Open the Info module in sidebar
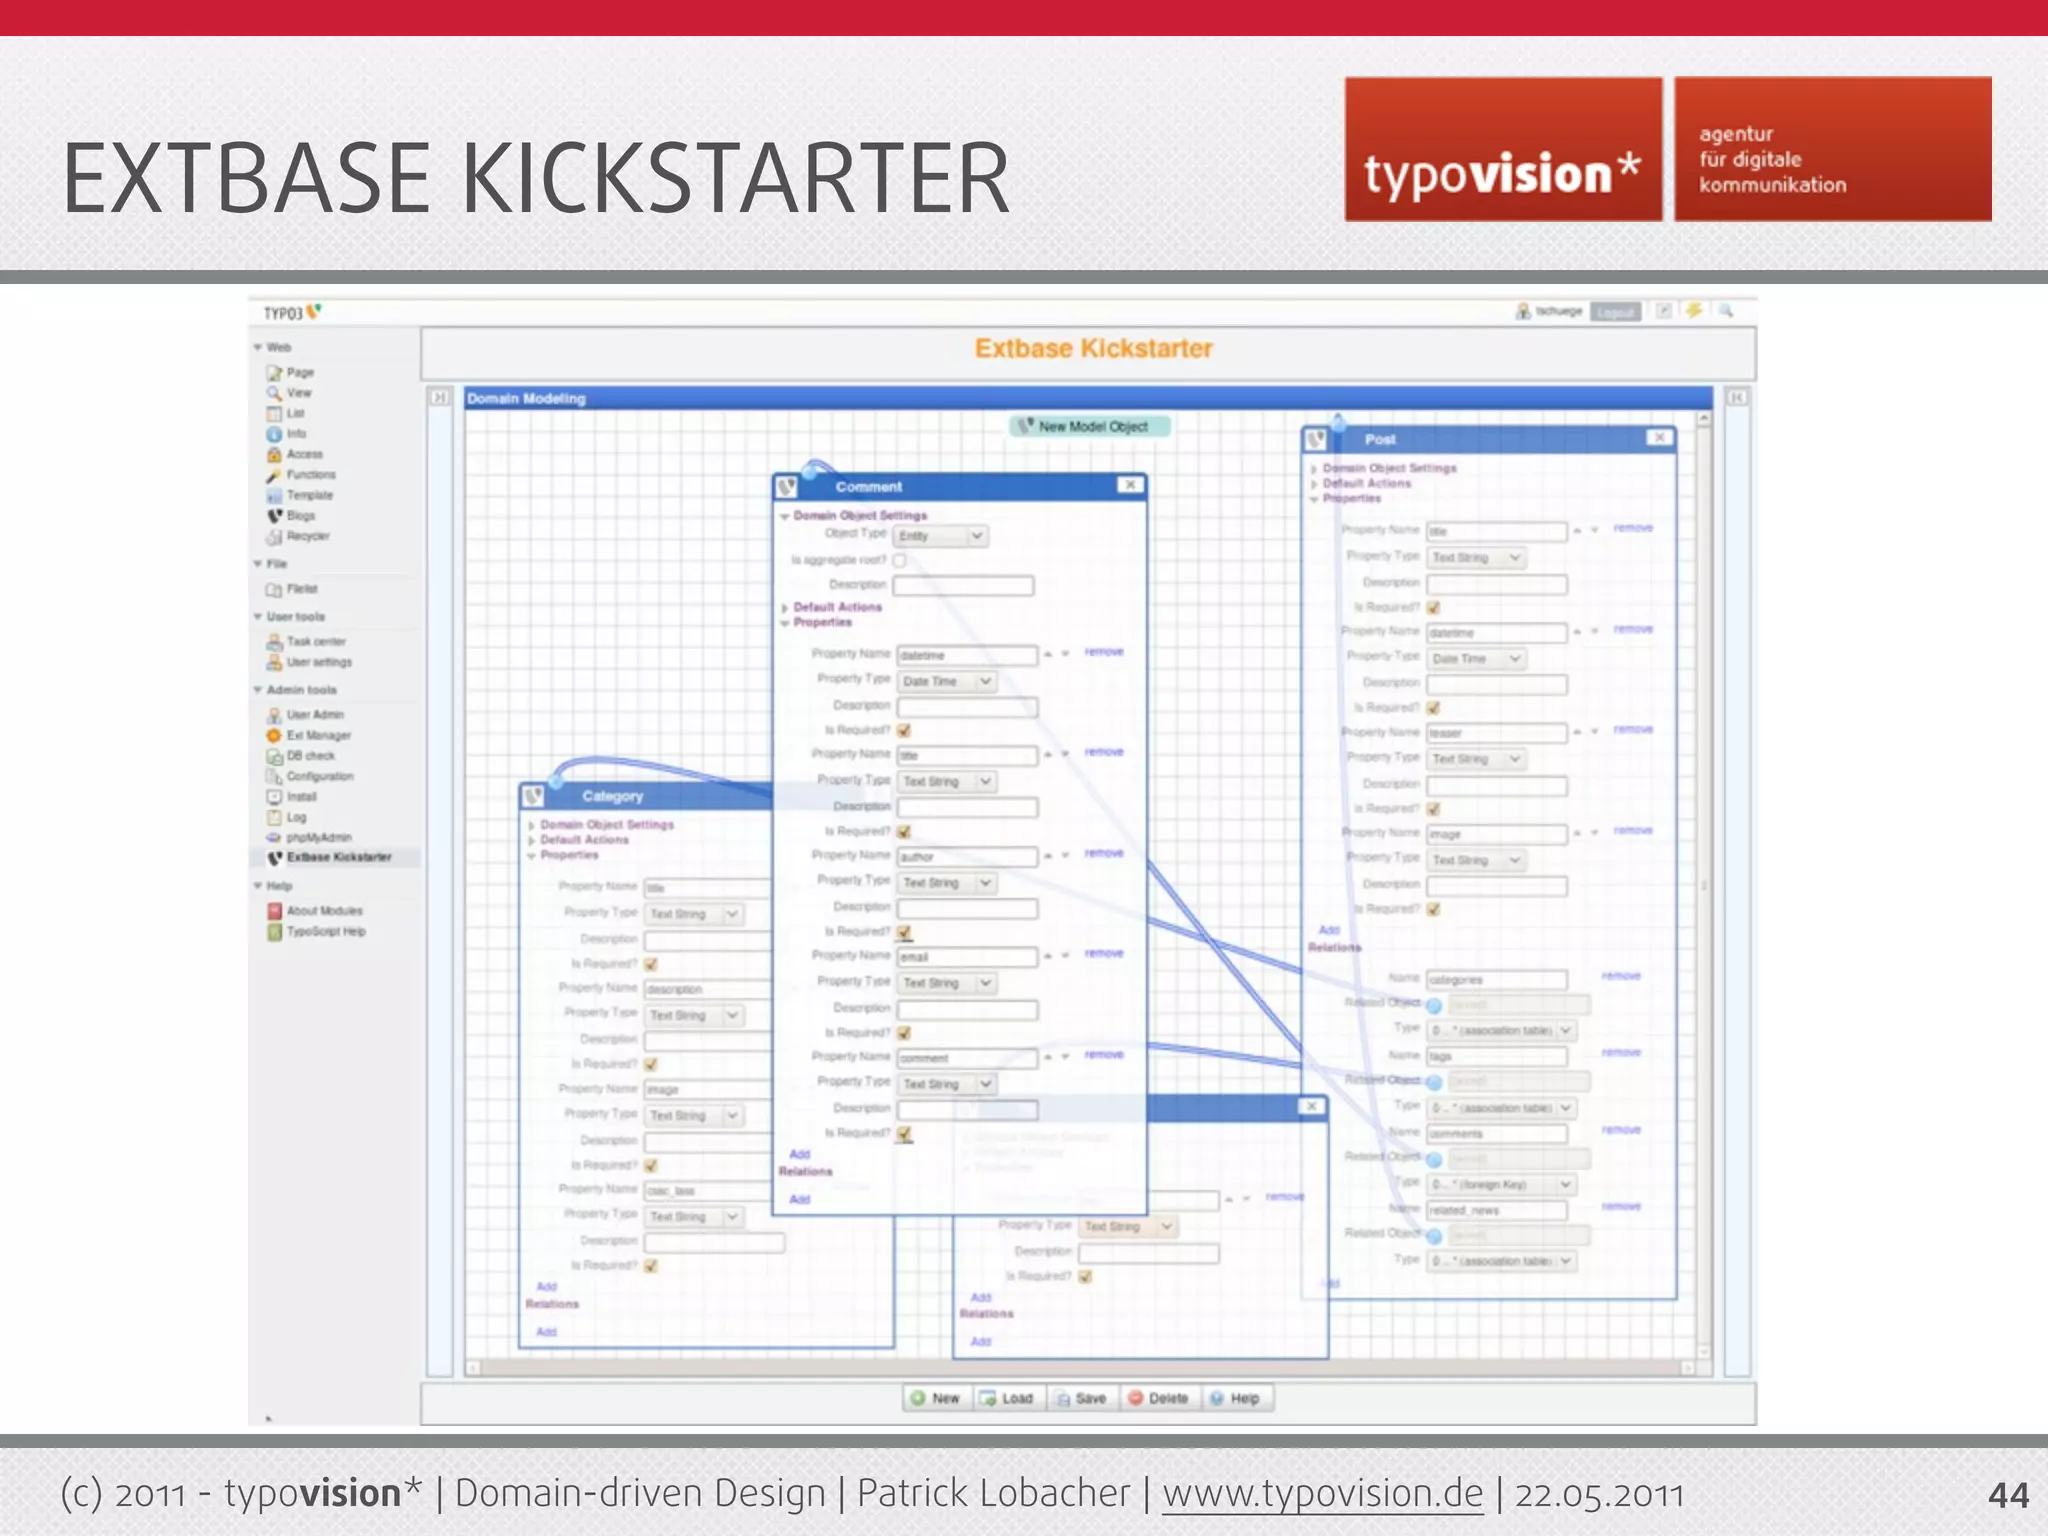This screenshot has width=2048, height=1536. (288, 434)
